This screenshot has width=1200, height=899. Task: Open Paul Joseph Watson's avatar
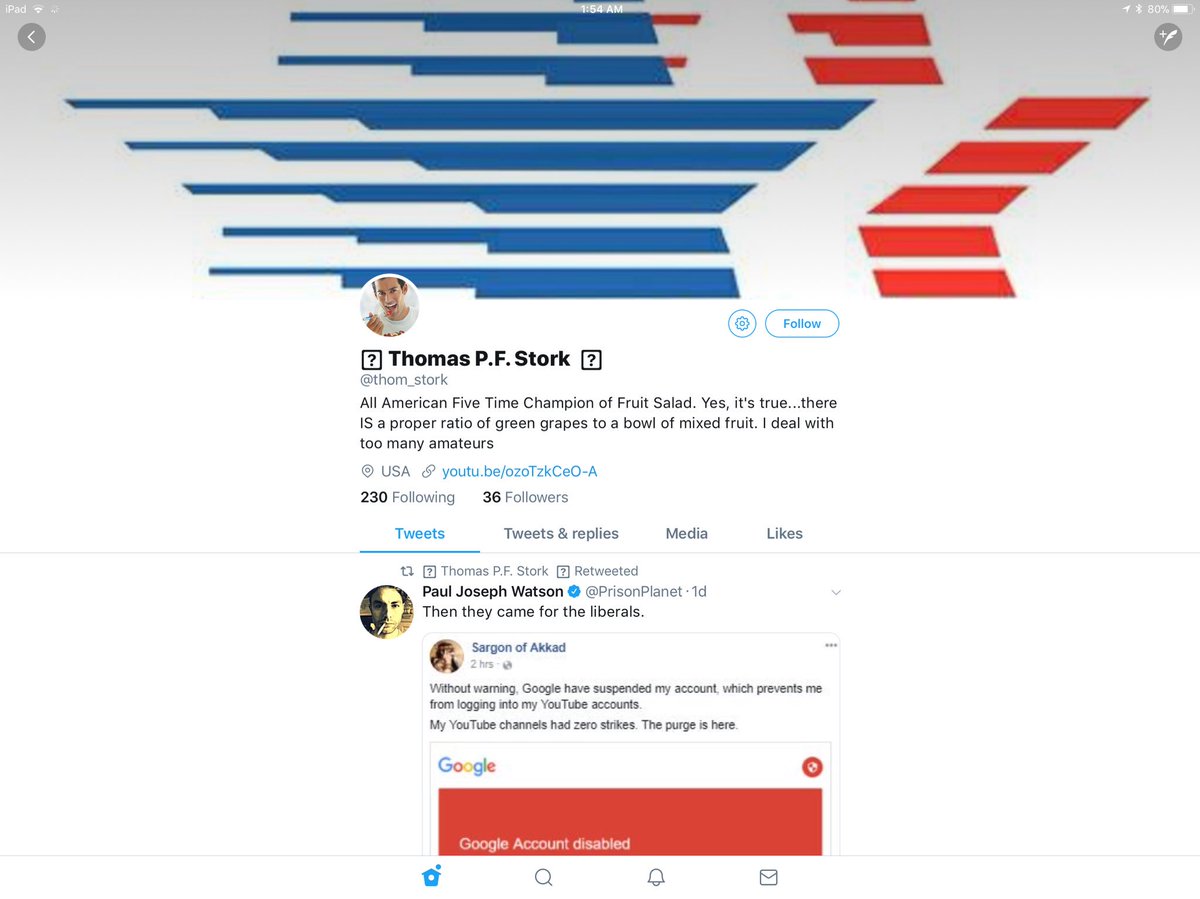coord(386,611)
